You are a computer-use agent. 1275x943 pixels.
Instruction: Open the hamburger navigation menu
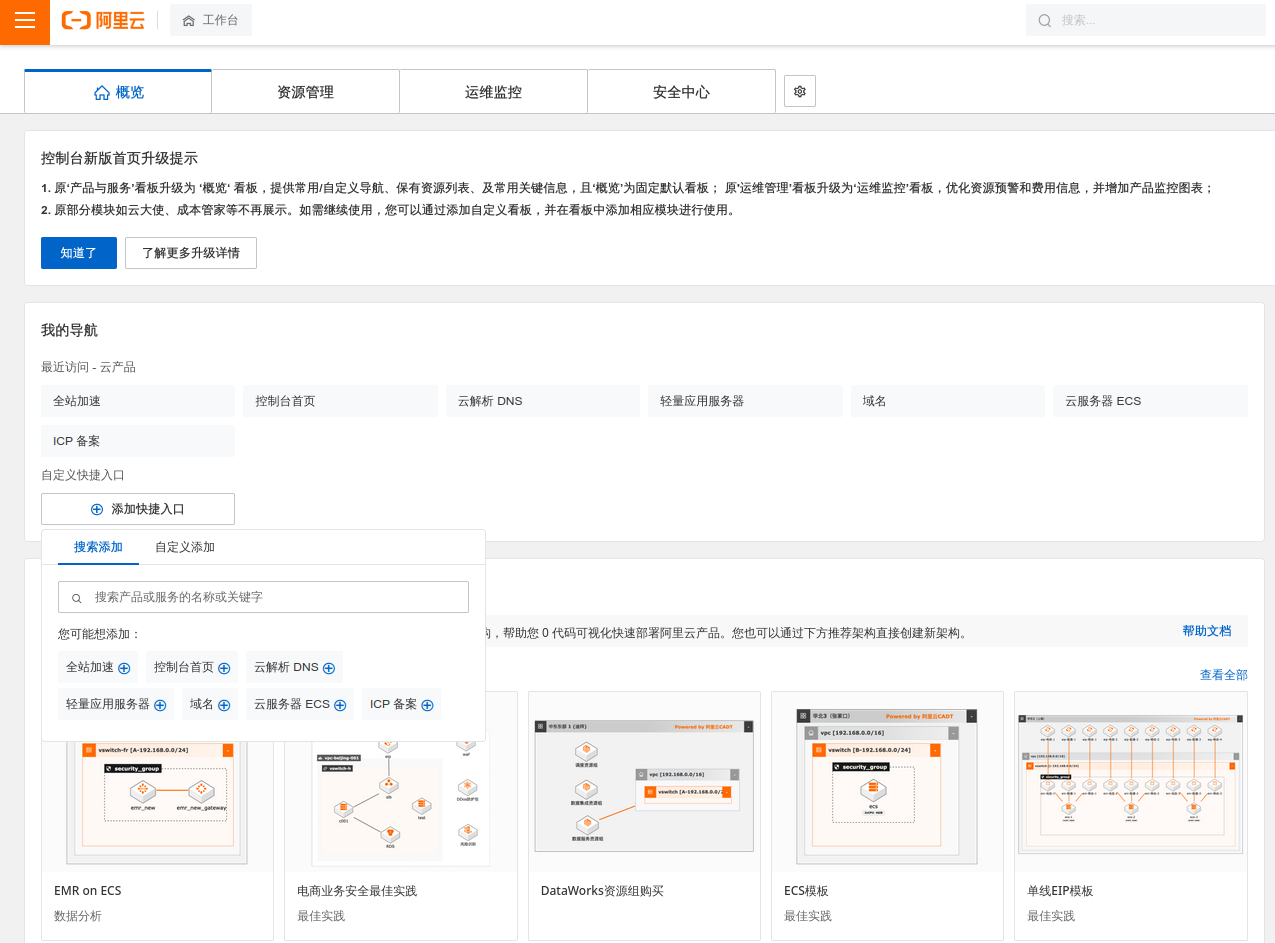(x=24, y=21)
